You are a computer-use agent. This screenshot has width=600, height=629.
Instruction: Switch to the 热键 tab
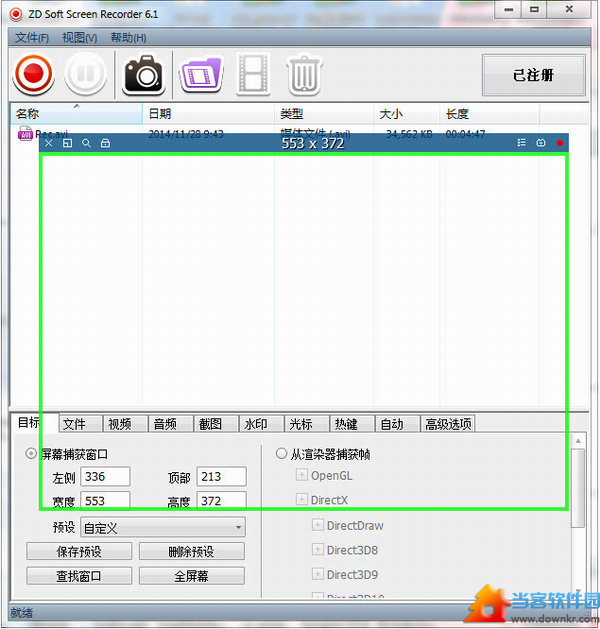tap(352, 424)
